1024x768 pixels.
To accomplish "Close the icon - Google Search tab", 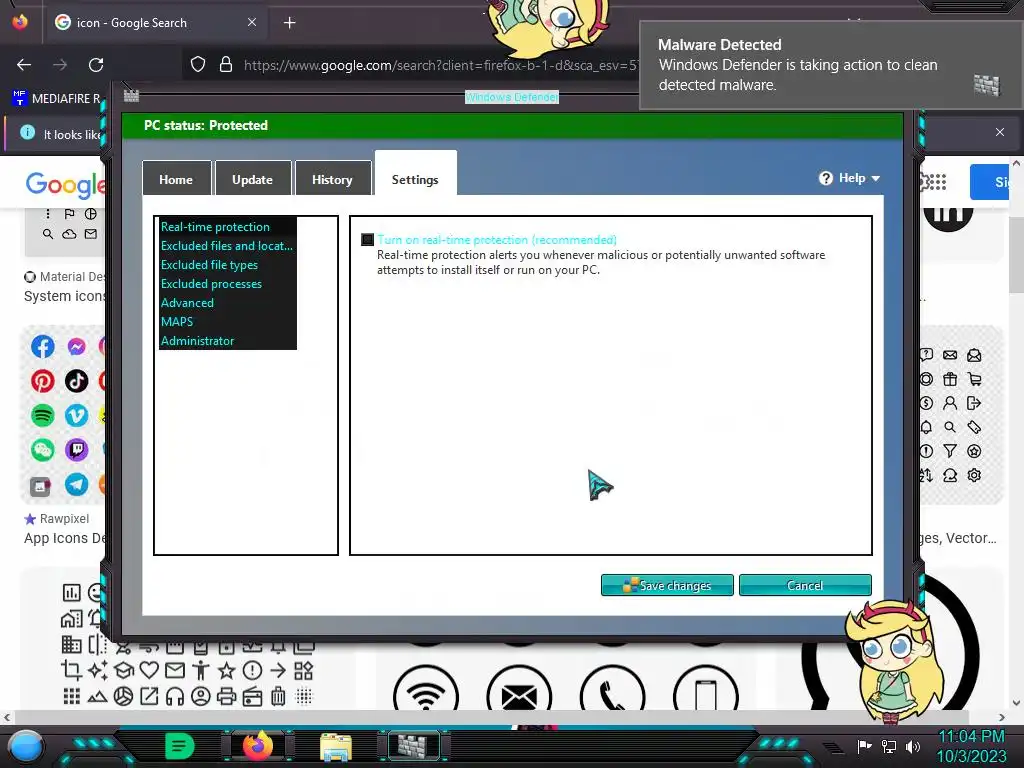I will click(x=251, y=22).
